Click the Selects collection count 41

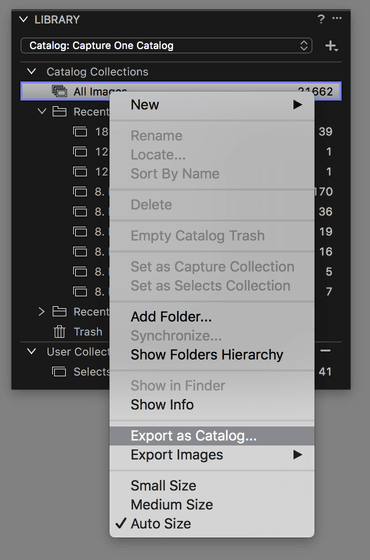click(325, 372)
